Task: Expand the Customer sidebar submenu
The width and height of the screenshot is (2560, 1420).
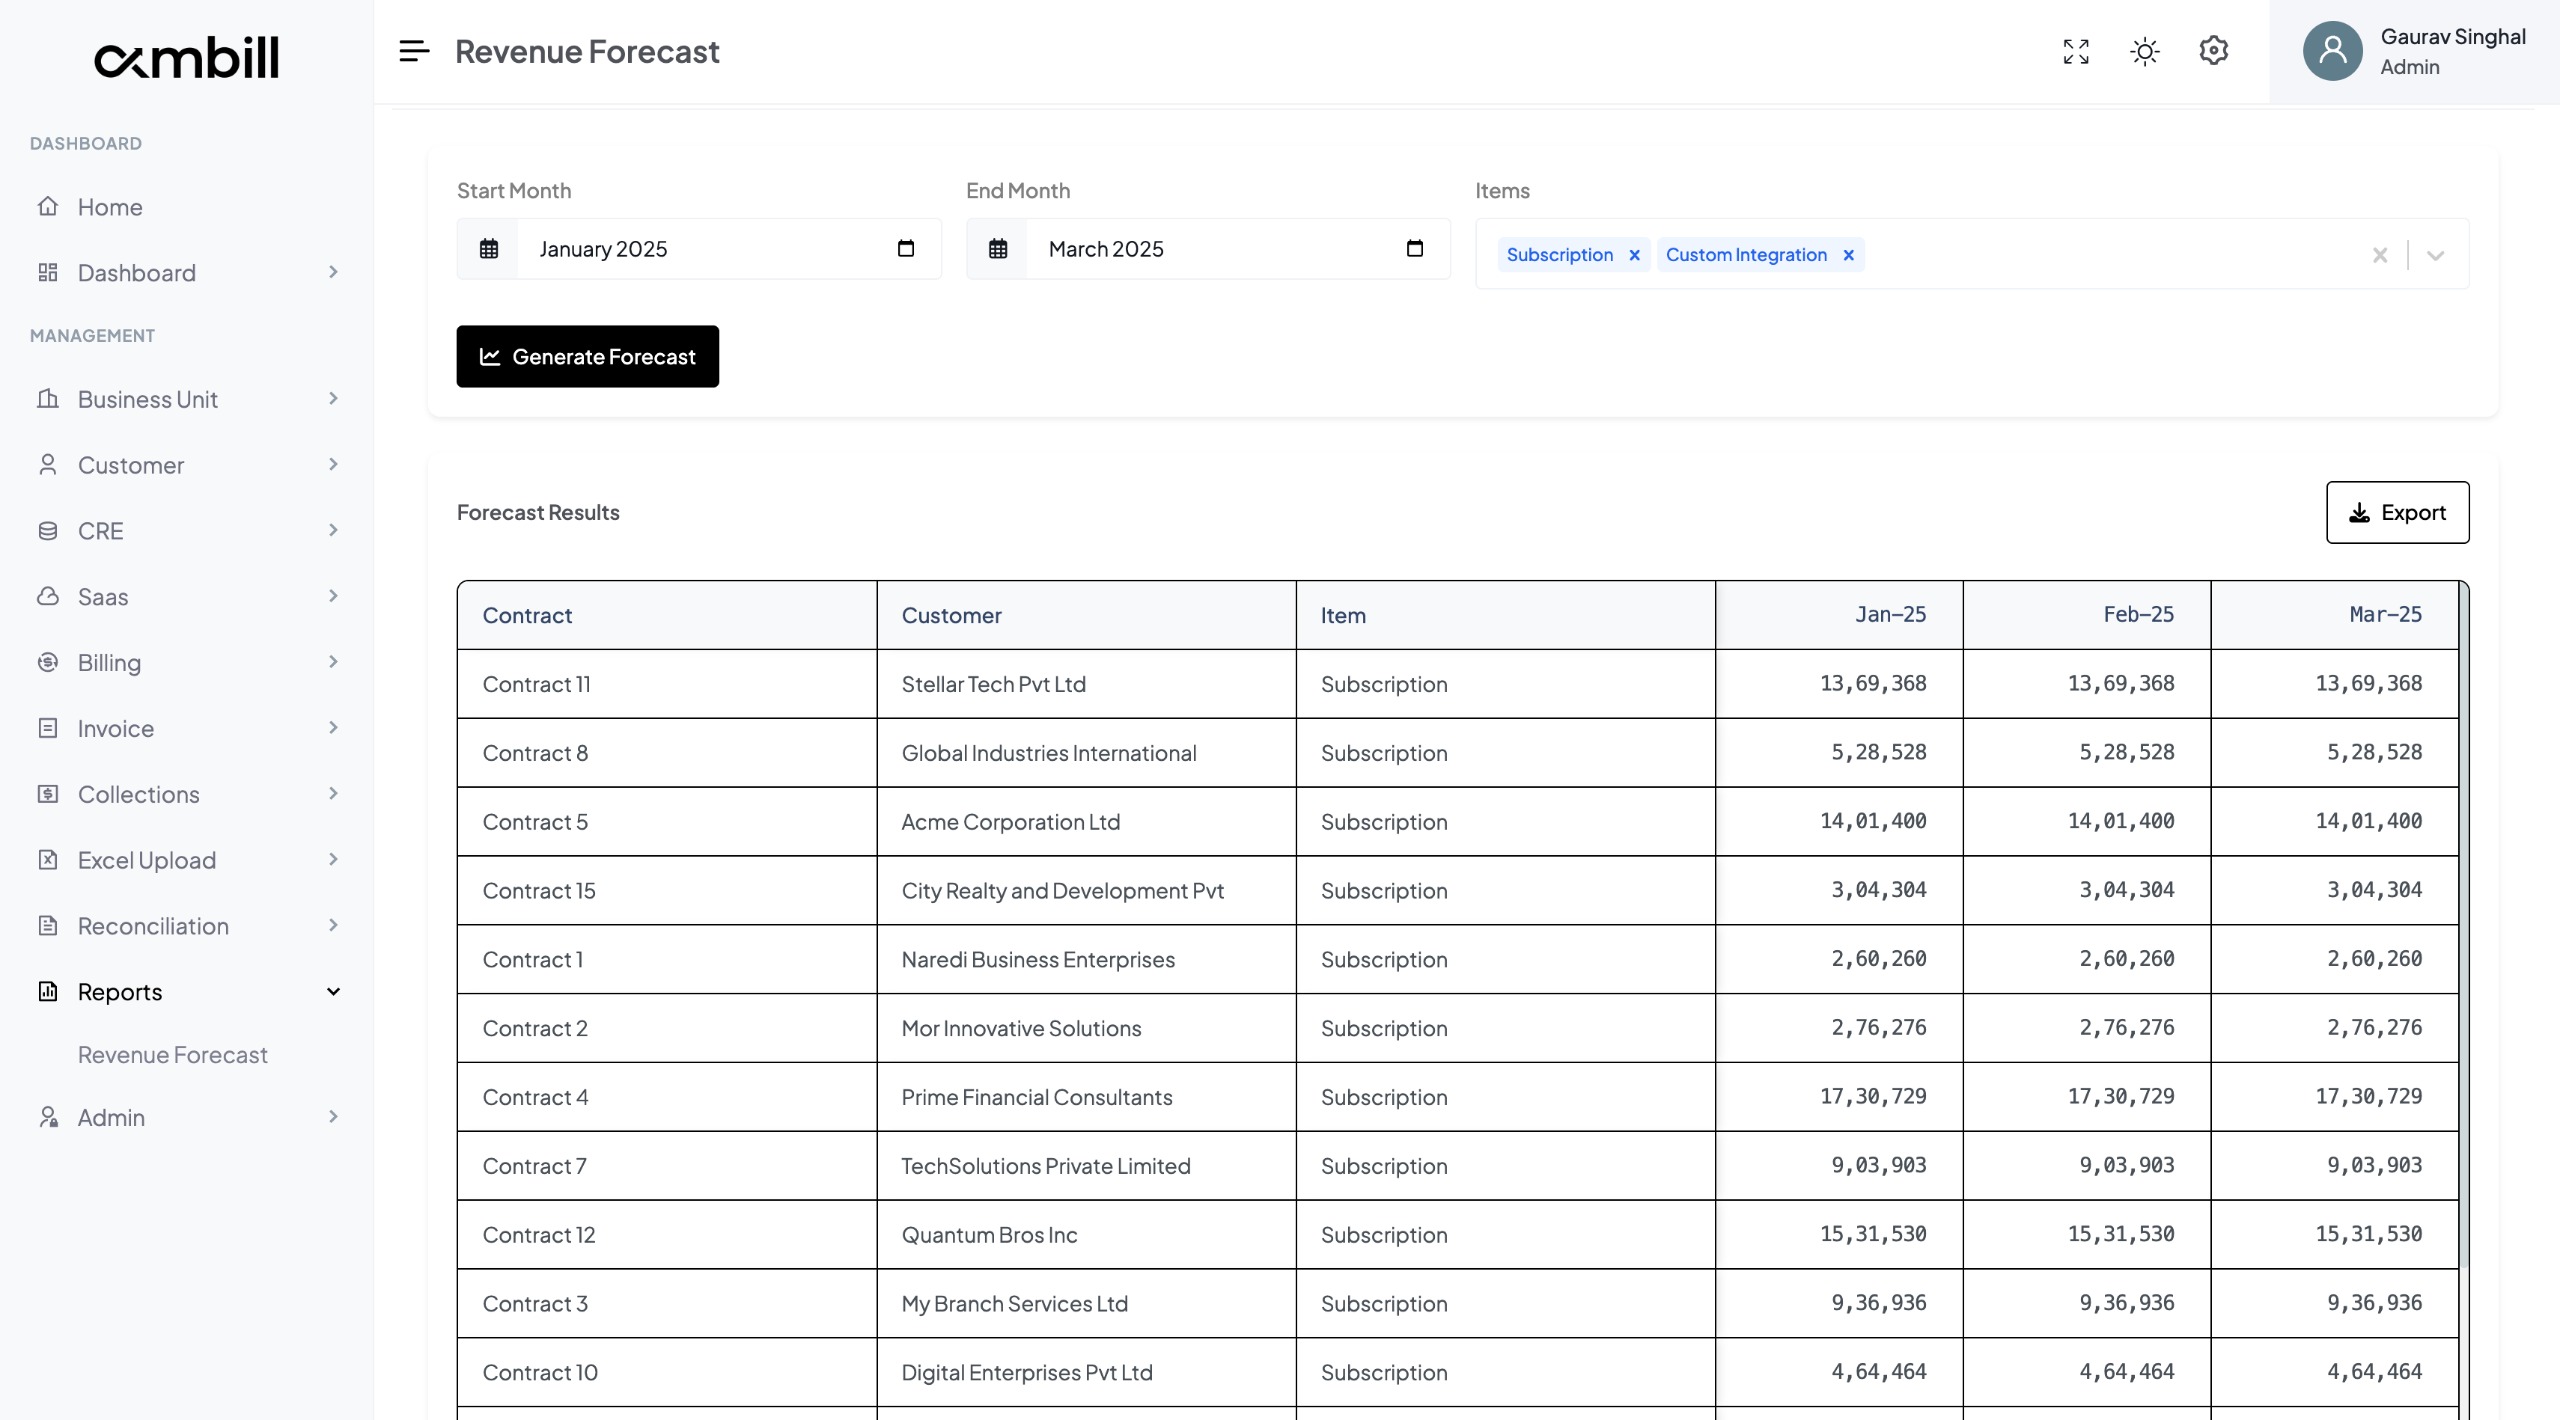Action: tap(333, 465)
